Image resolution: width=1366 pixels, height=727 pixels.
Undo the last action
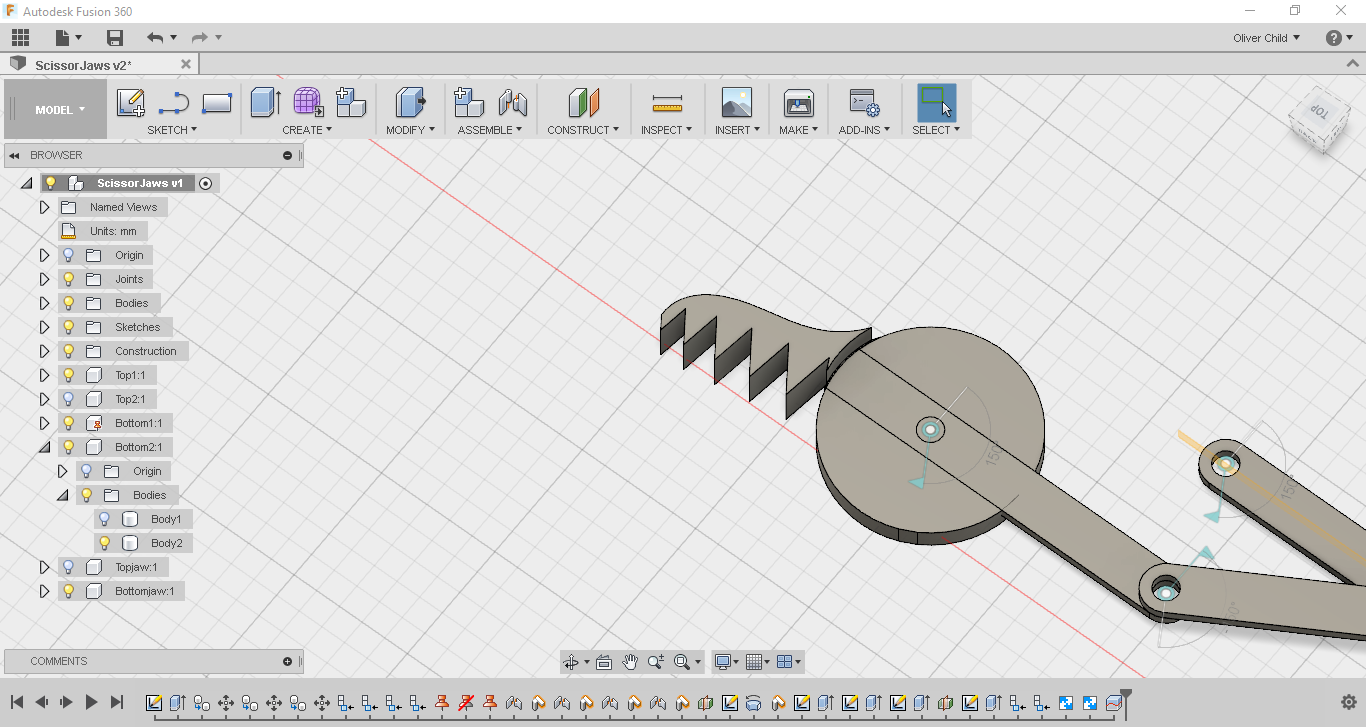point(155,38)
